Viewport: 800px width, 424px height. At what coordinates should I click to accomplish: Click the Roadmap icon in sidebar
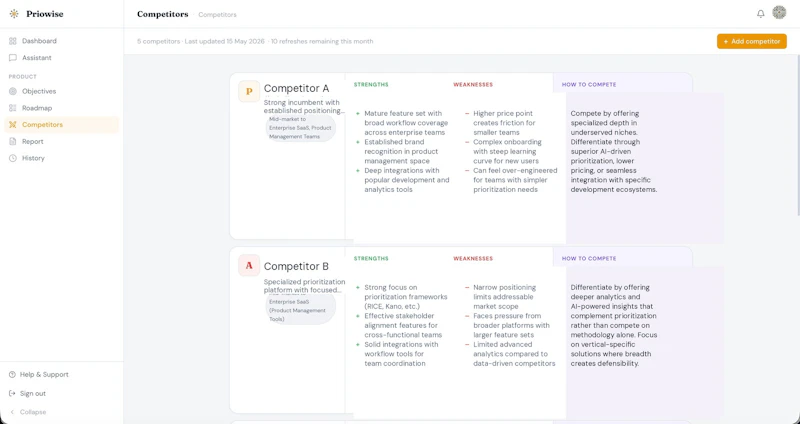pos(13,108)
